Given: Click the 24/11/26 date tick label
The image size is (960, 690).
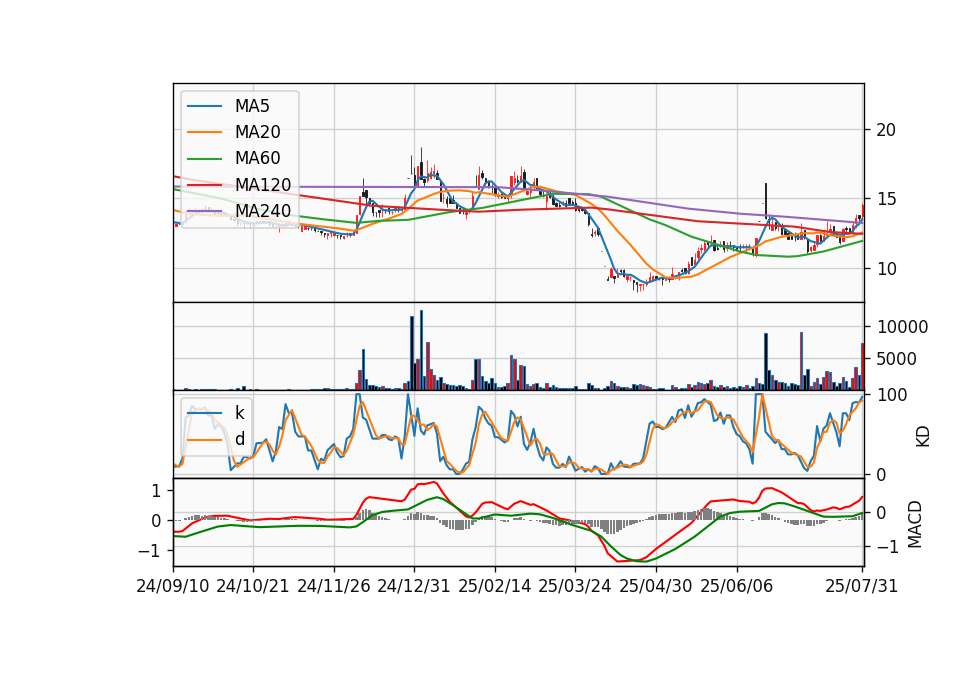Looking at the screenshot, I should tap(334, 586).
